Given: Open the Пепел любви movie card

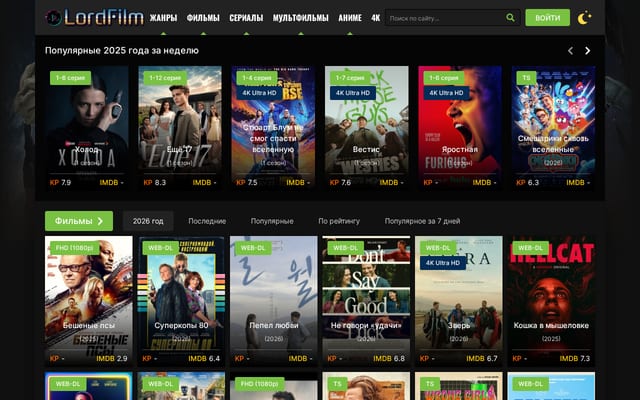Looking at the screenshot, I should point(273,300).
